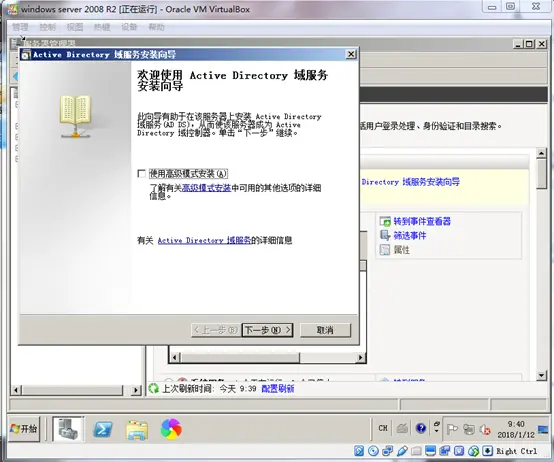Click the 配置刷新 link
Viewport: 554px width, 462px height.
278,389
